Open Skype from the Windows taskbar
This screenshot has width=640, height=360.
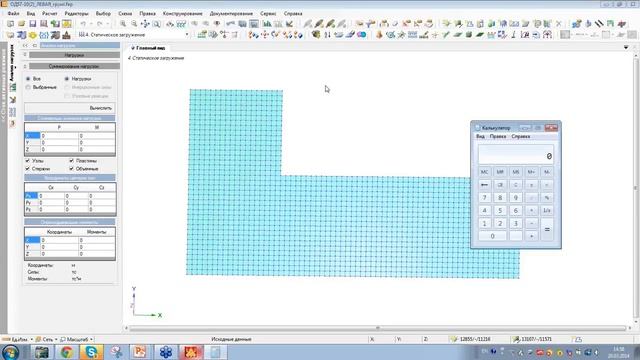91,352
